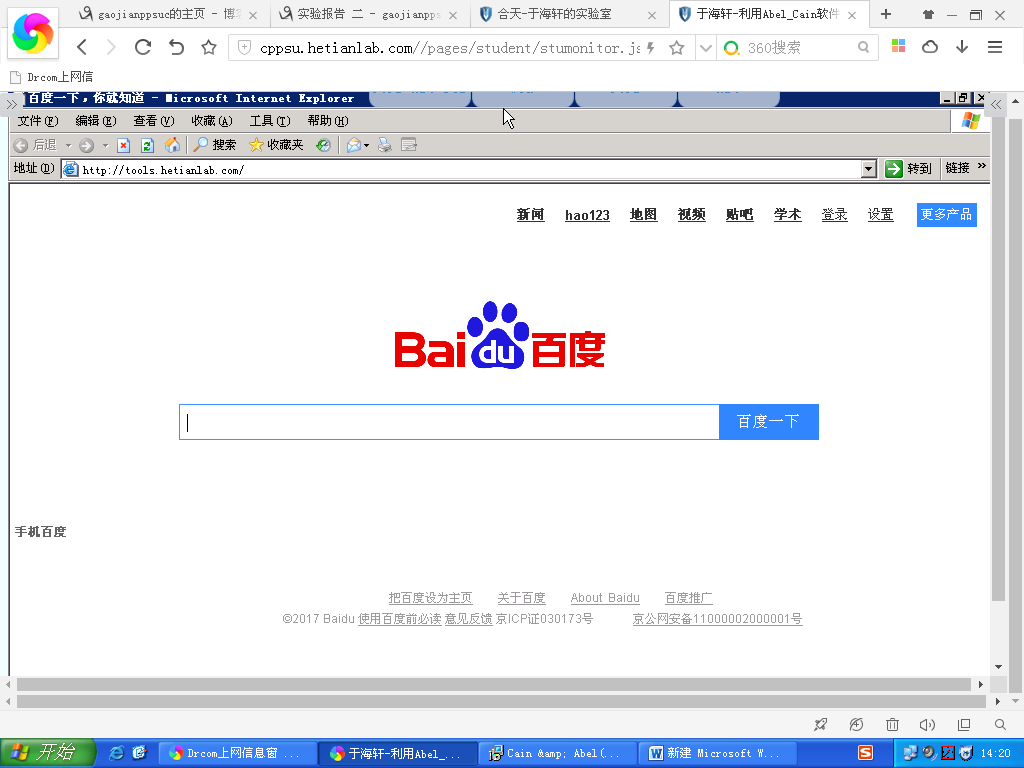Screen dimensions: 1024x768
Task: Click Baidu 登录 link
Action: pos(835,214)
